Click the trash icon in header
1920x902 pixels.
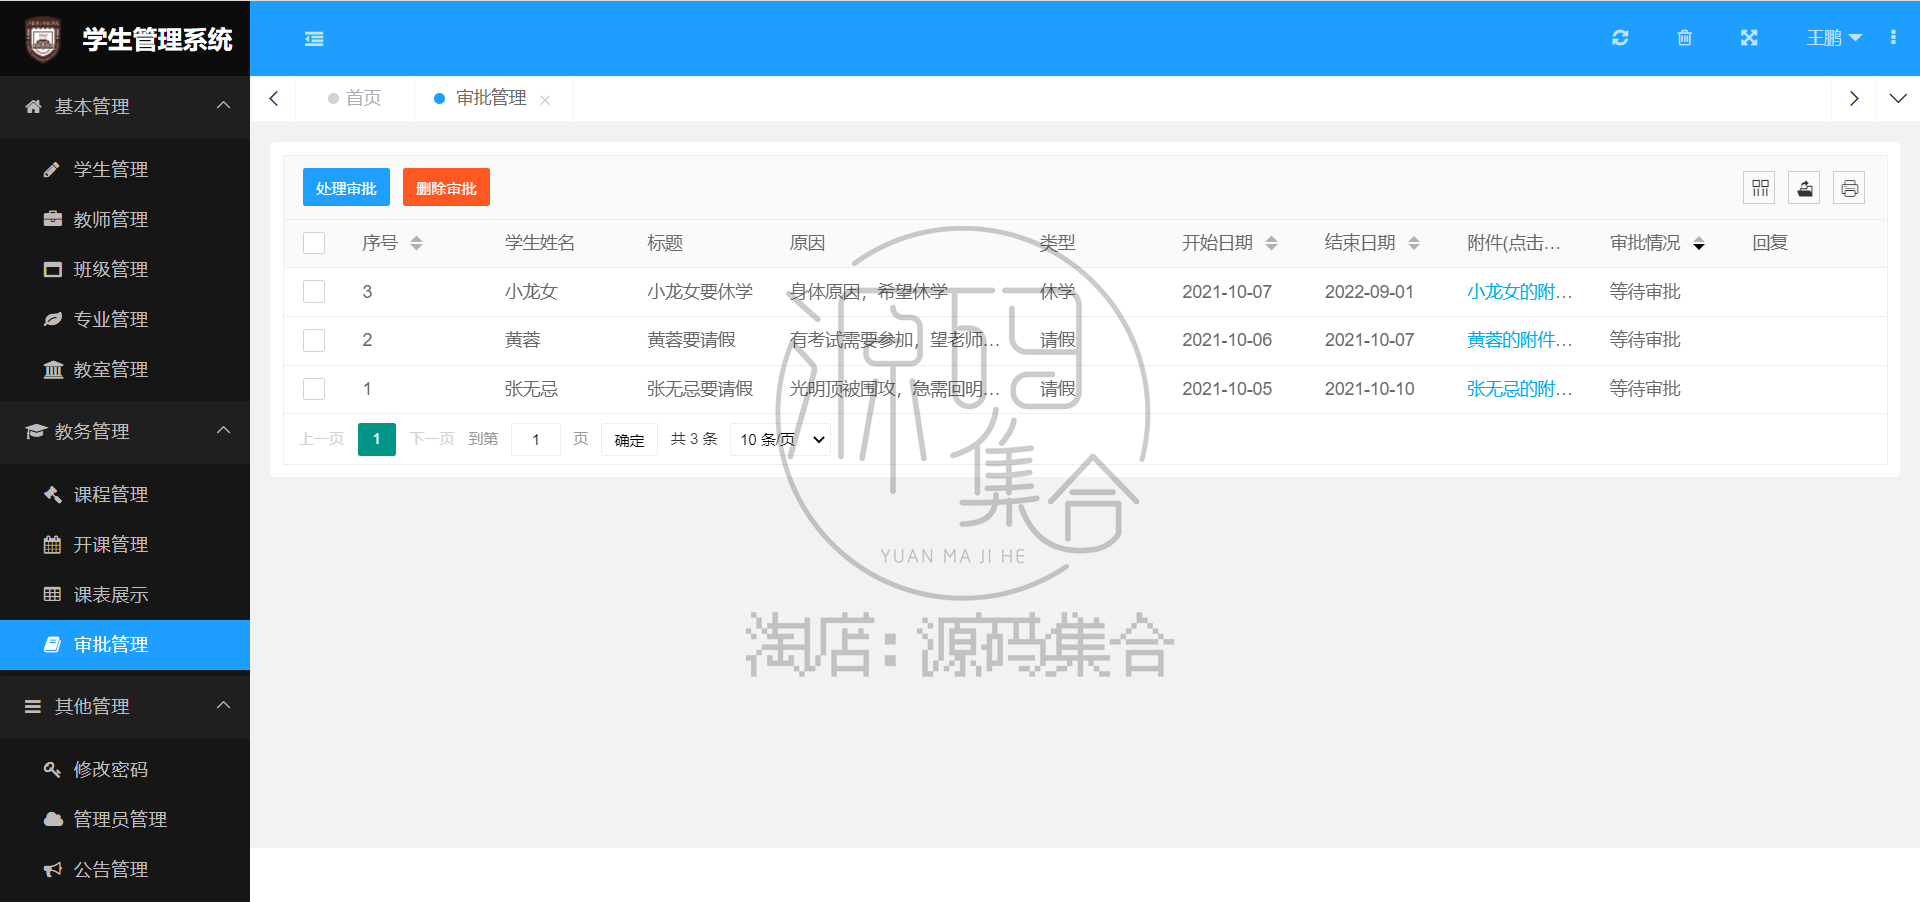coord(1684,38)
